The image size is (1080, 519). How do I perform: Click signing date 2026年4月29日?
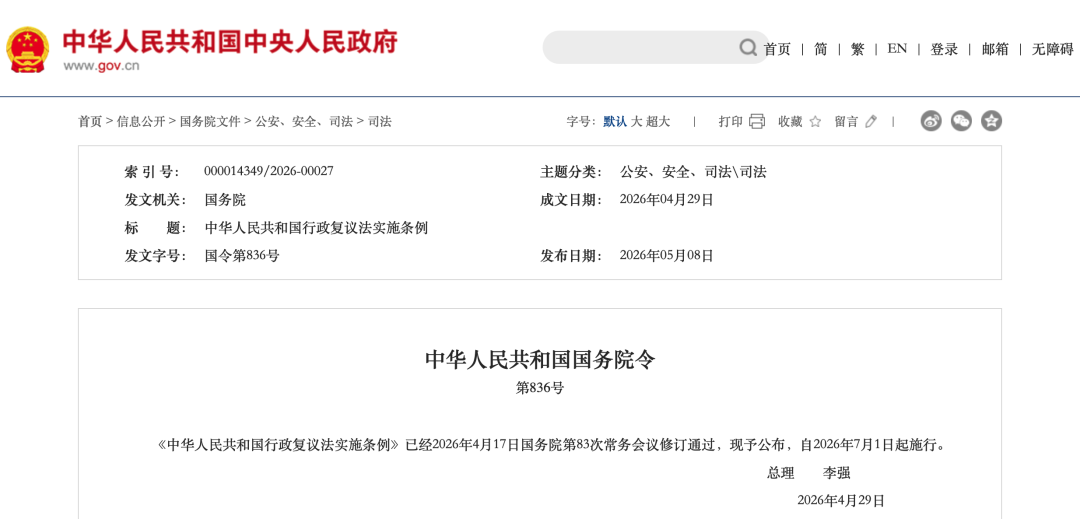click(x=841, y=500)
